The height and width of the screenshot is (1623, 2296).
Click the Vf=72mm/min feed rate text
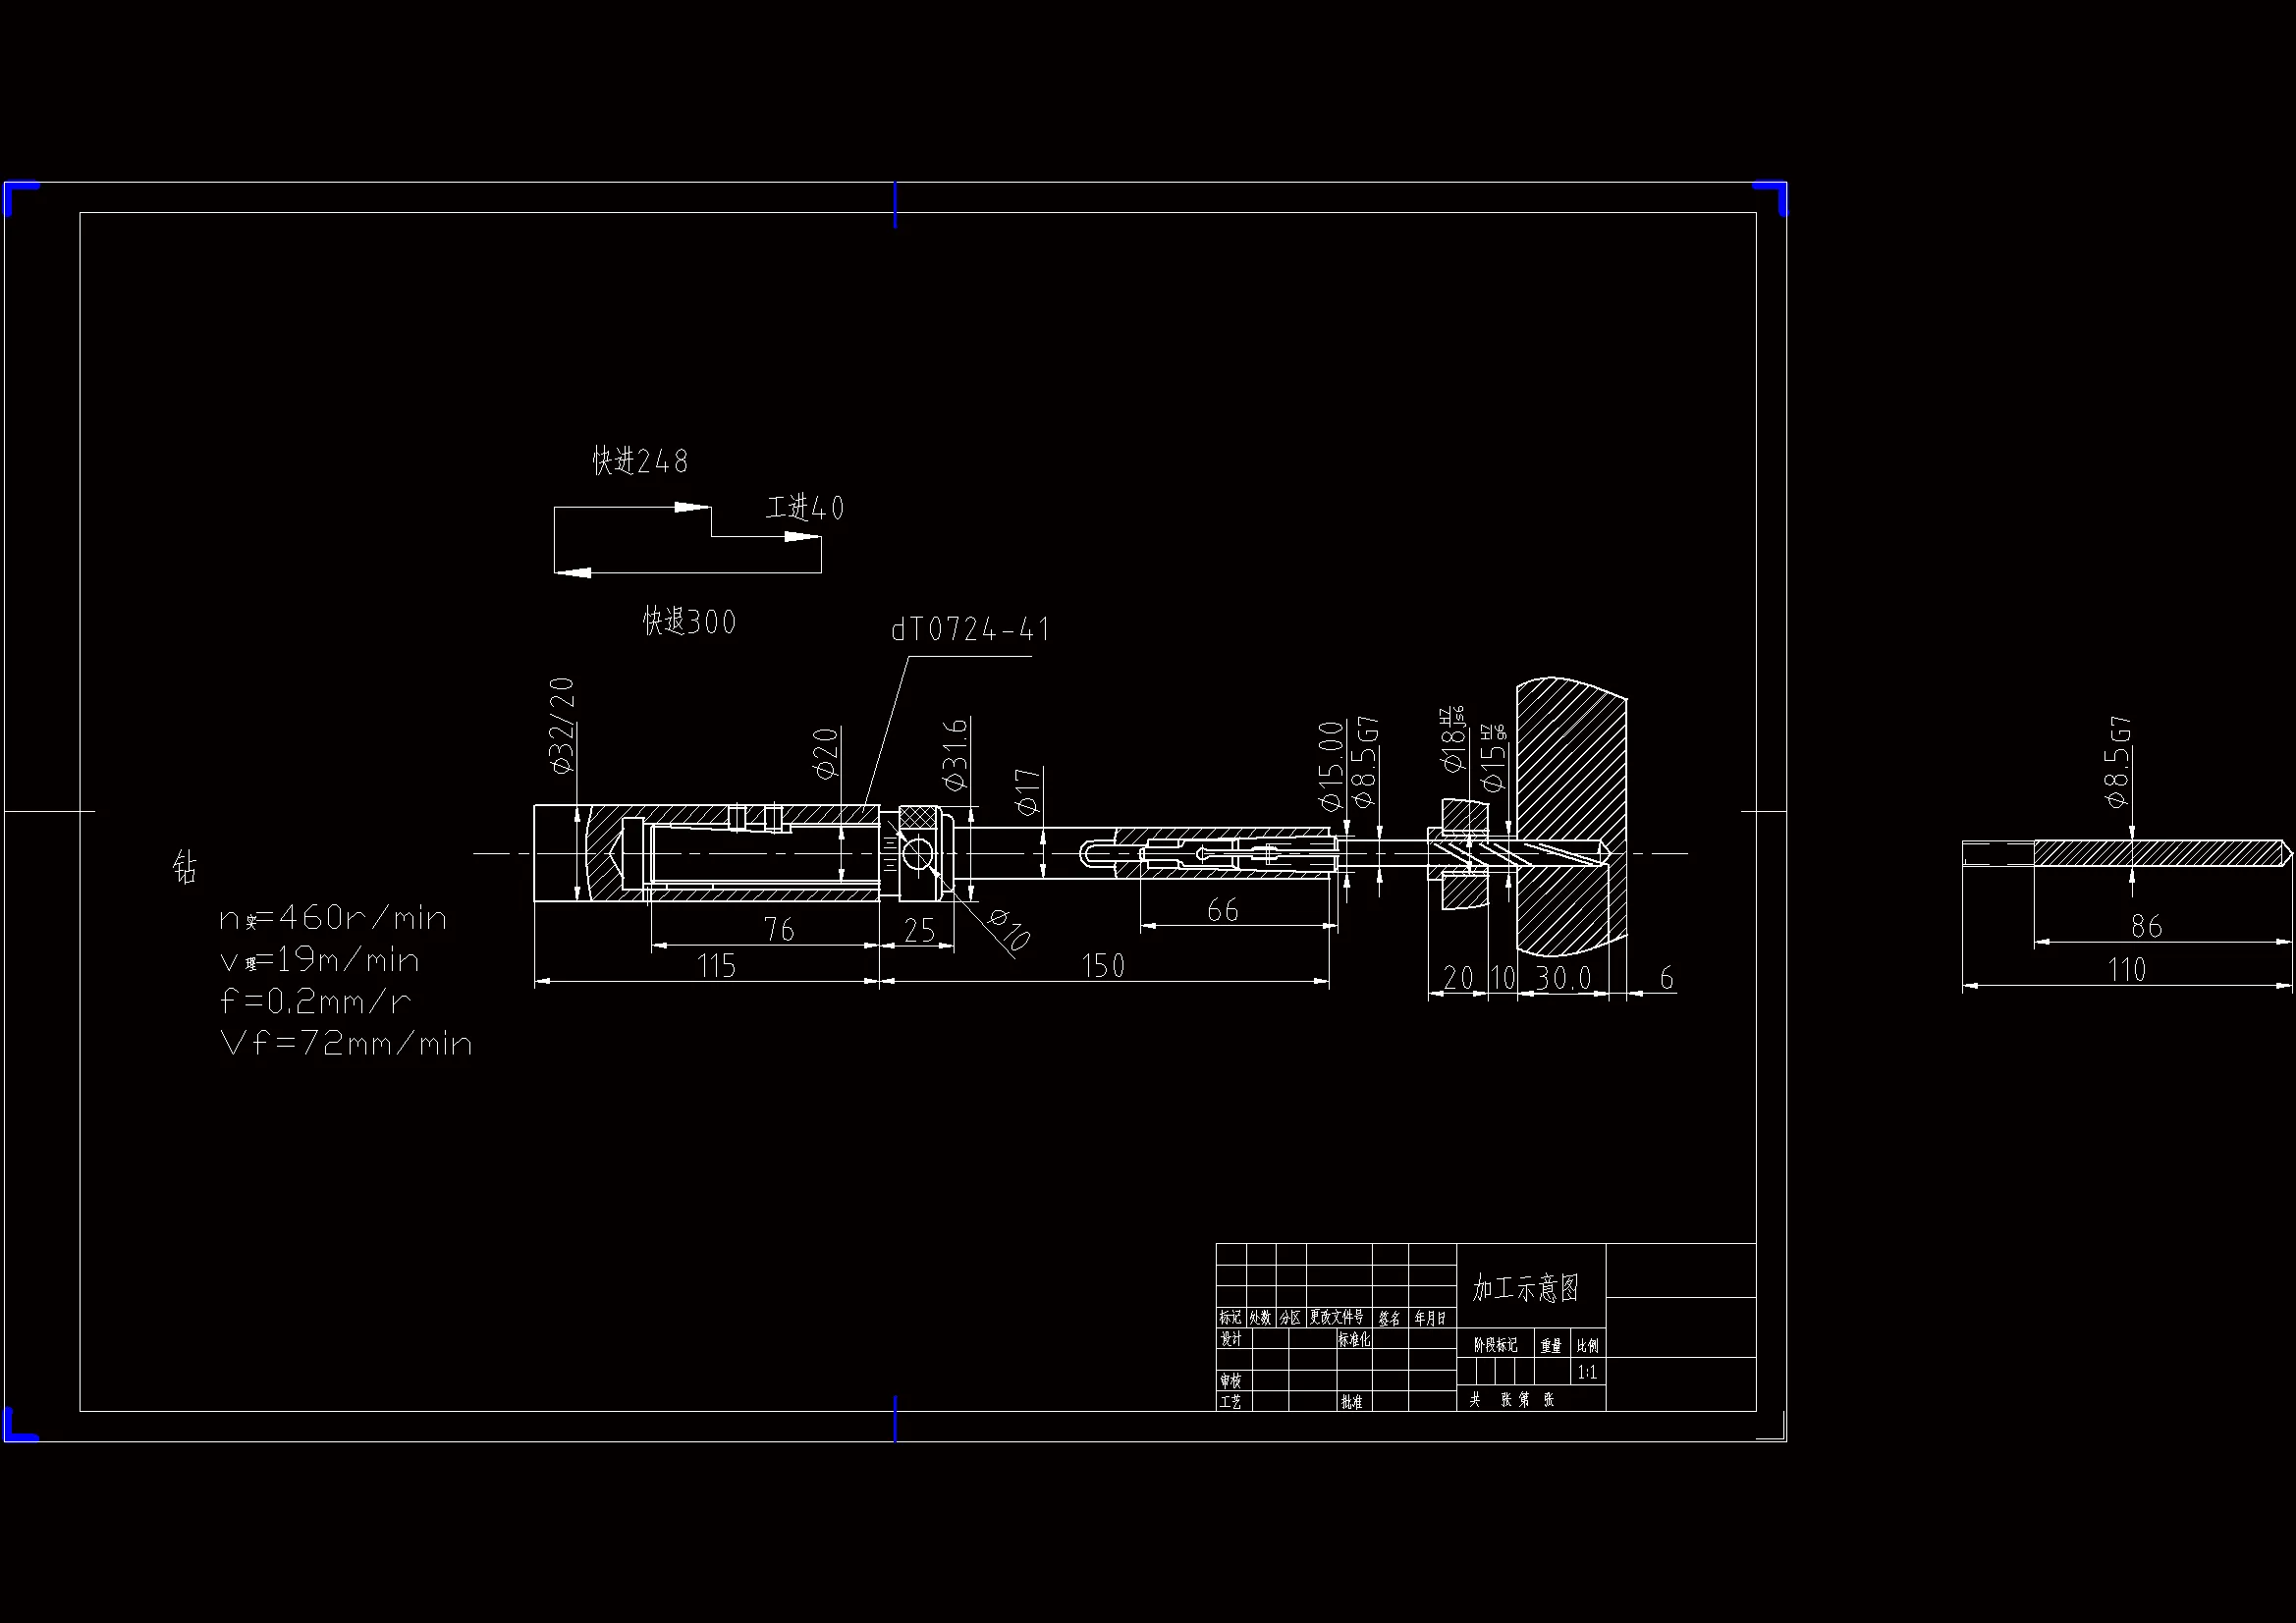pos(345,1044)
